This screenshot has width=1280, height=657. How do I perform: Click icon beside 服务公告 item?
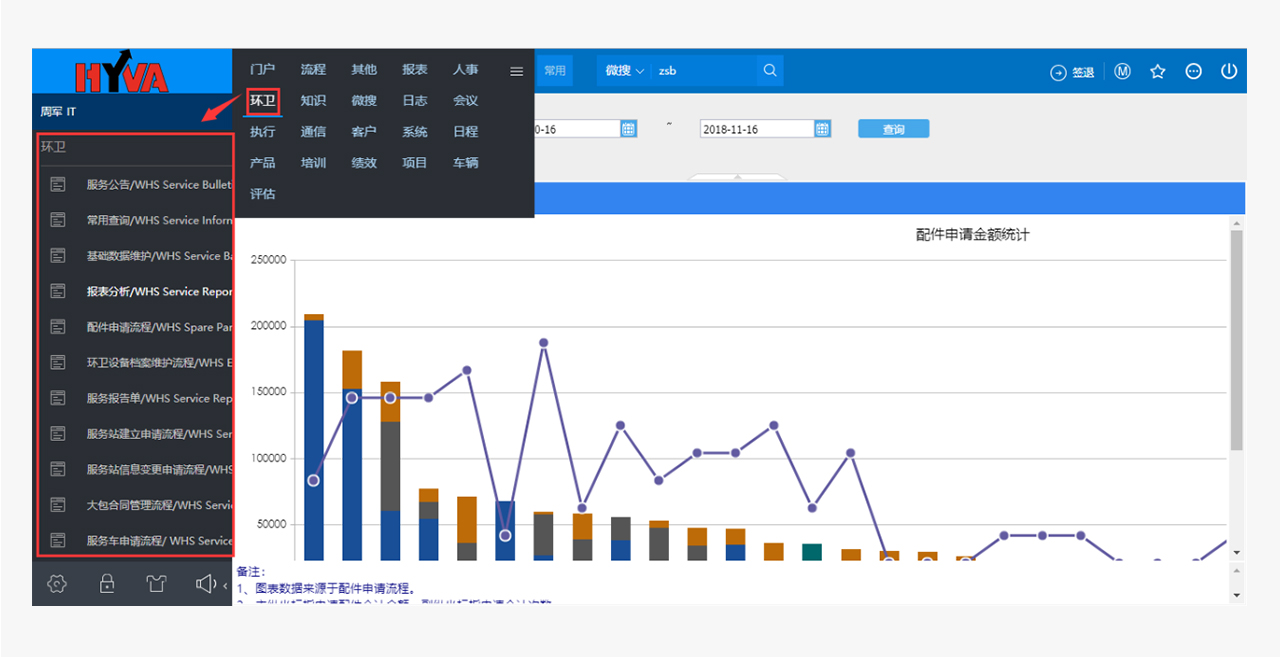pyautogui.click(x=58, y=184)
